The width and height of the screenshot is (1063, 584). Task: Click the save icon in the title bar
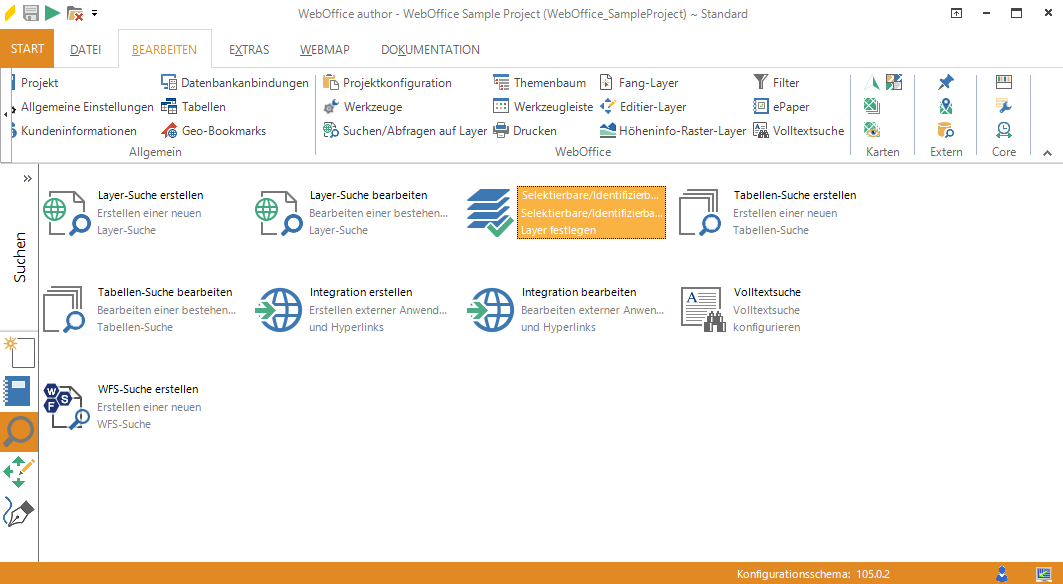tap(31, 13)
